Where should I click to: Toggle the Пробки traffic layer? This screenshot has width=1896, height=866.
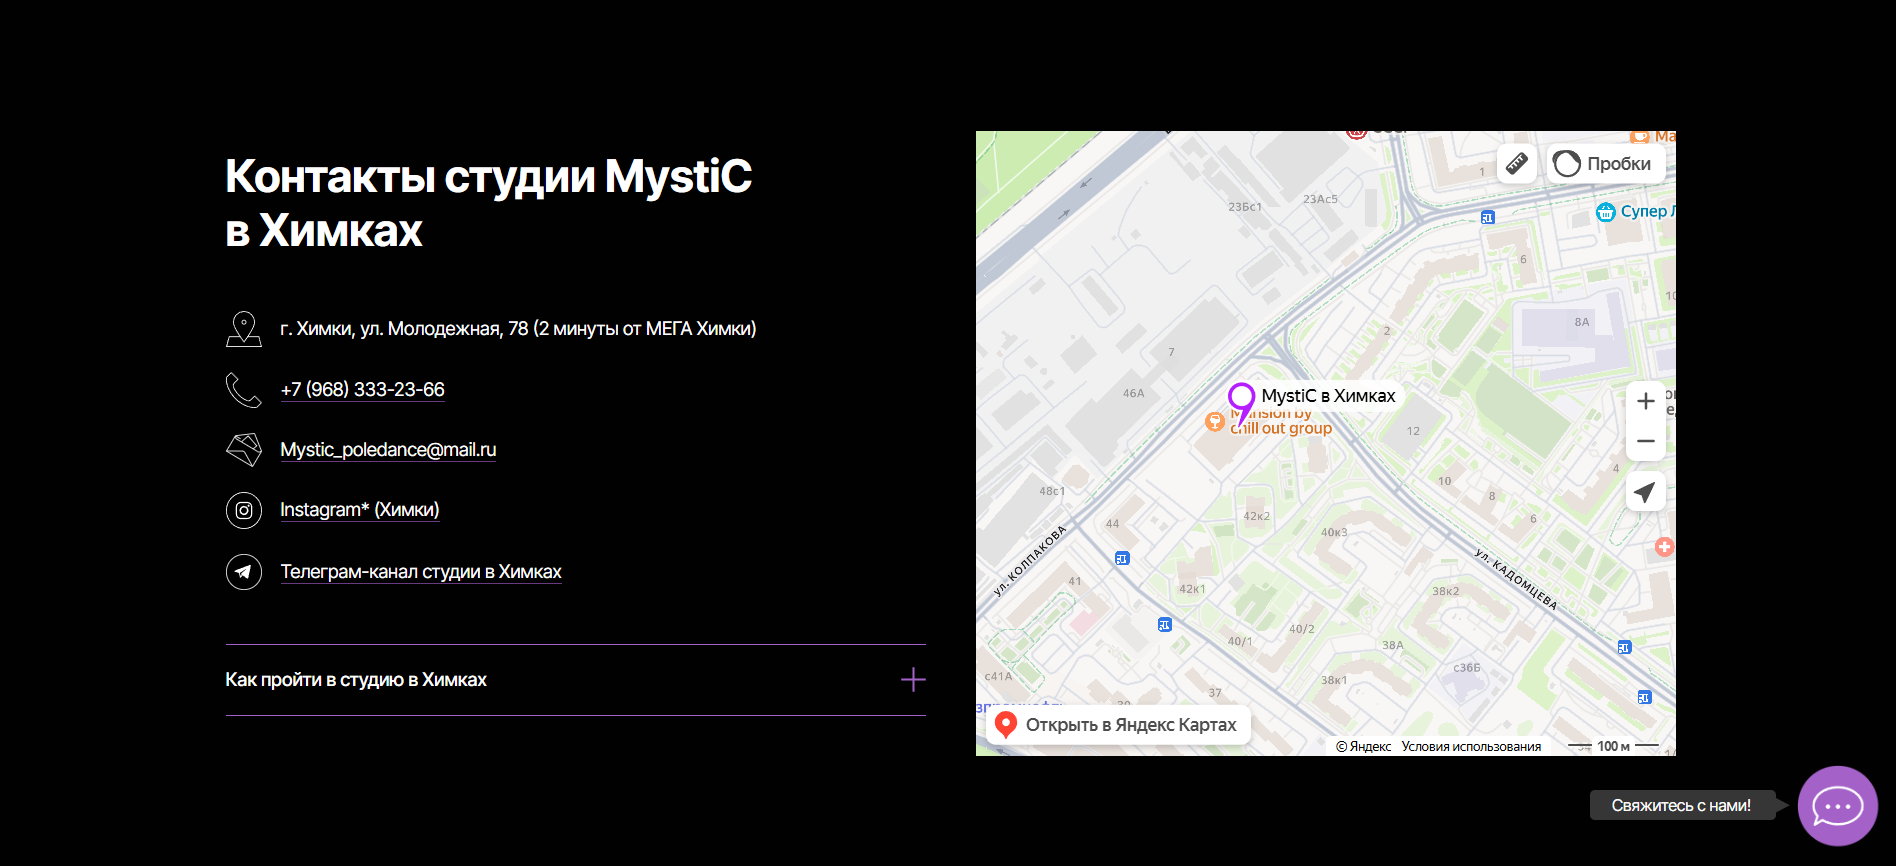1605,164
